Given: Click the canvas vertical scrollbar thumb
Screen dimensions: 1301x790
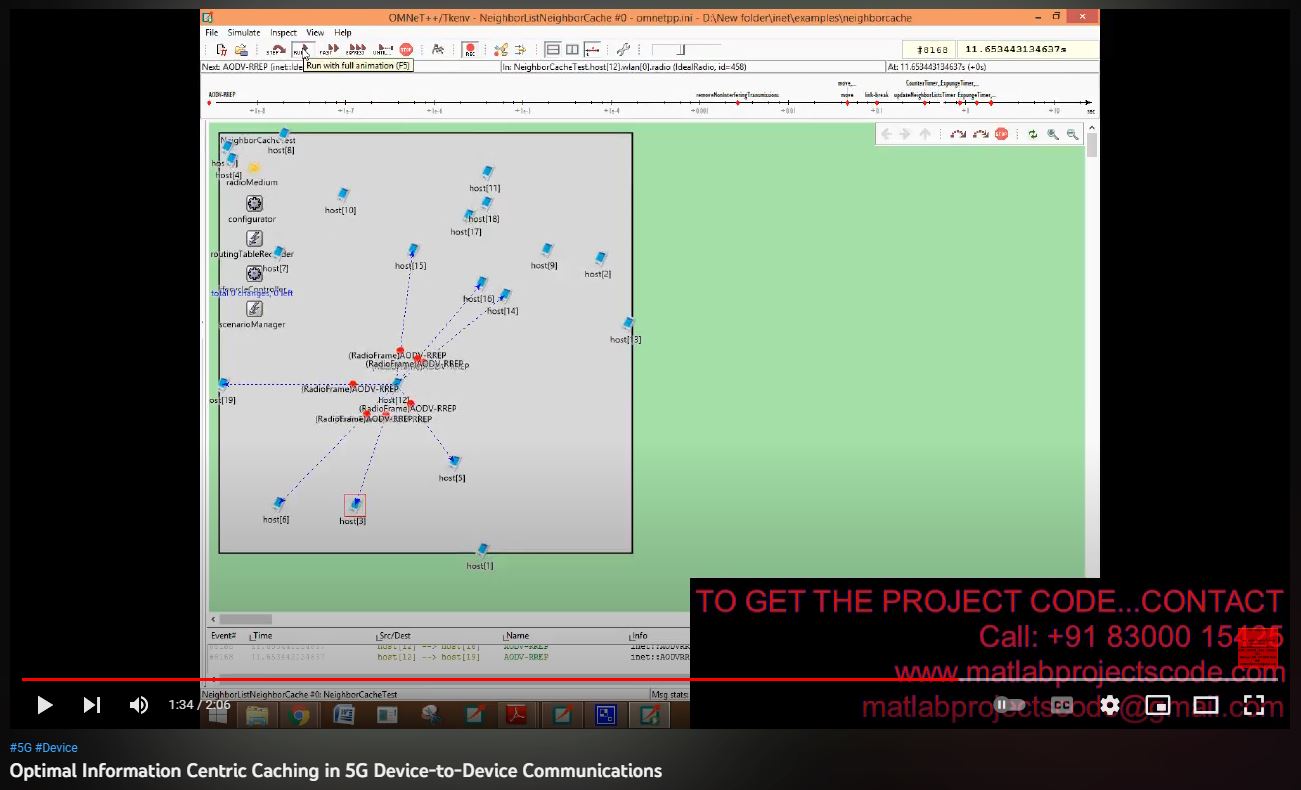Looking at the screenshot, I should coord(1092,146).
